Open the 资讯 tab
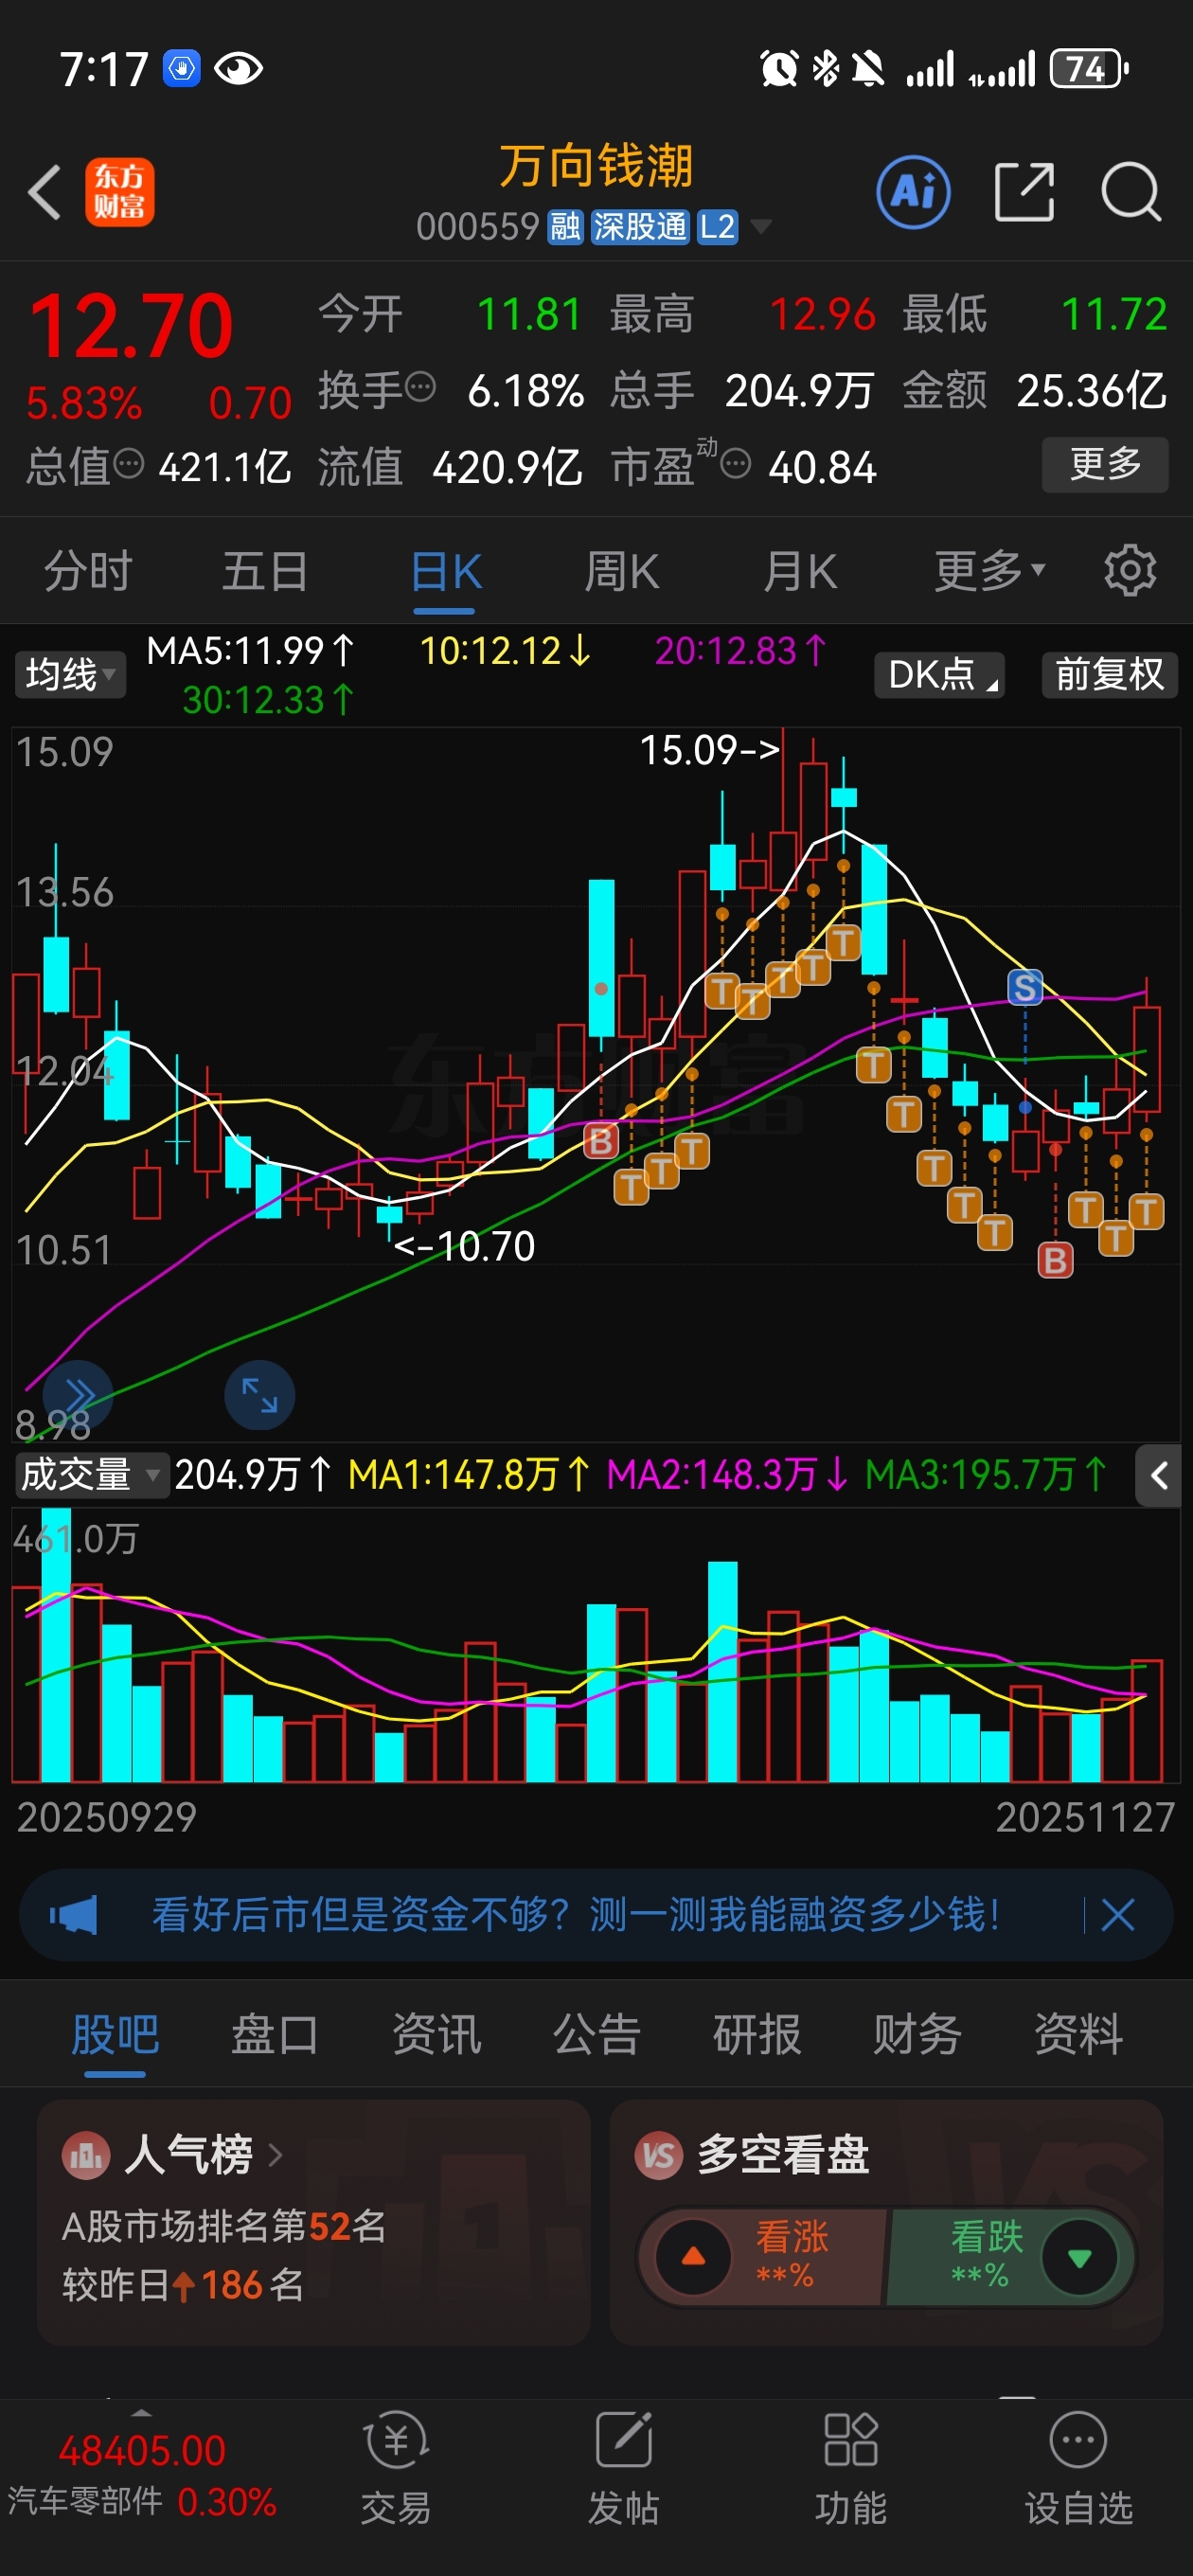 (x=436, y=2034)
